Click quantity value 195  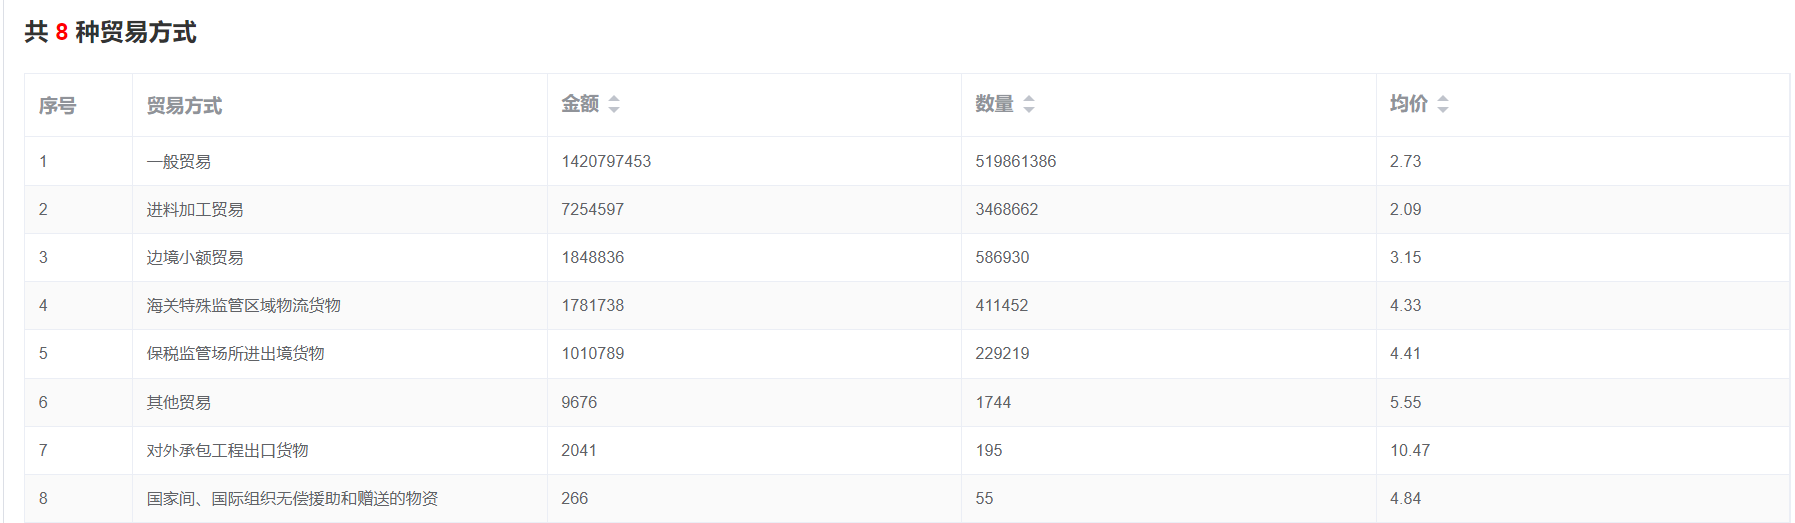(989, 450)
